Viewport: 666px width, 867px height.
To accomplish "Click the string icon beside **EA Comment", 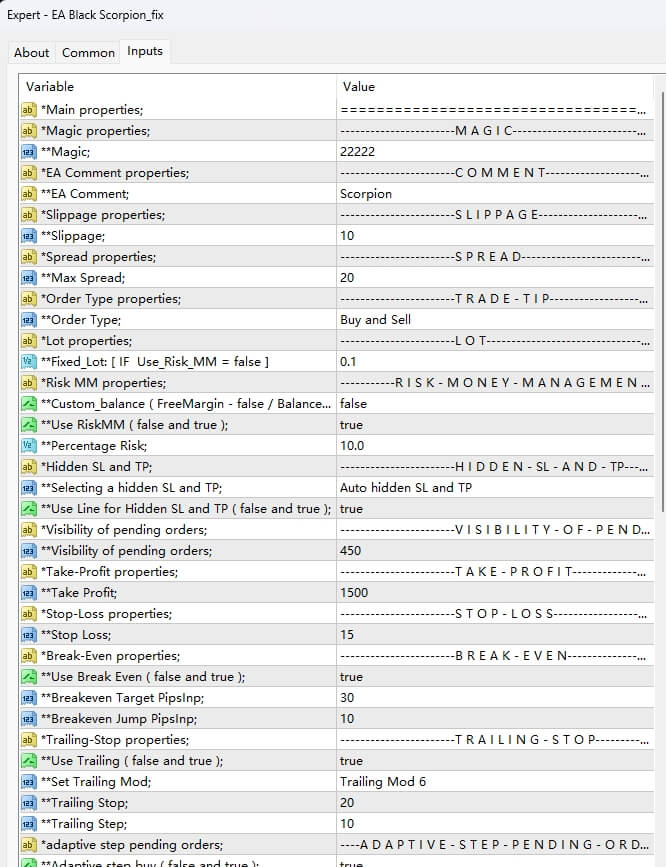I will point(28,194).
